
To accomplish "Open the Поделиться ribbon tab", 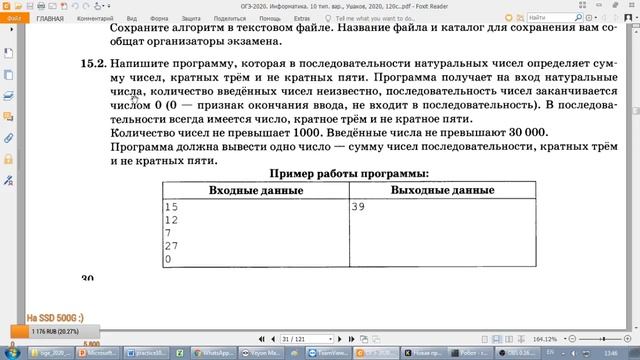I will pos(230,19).
